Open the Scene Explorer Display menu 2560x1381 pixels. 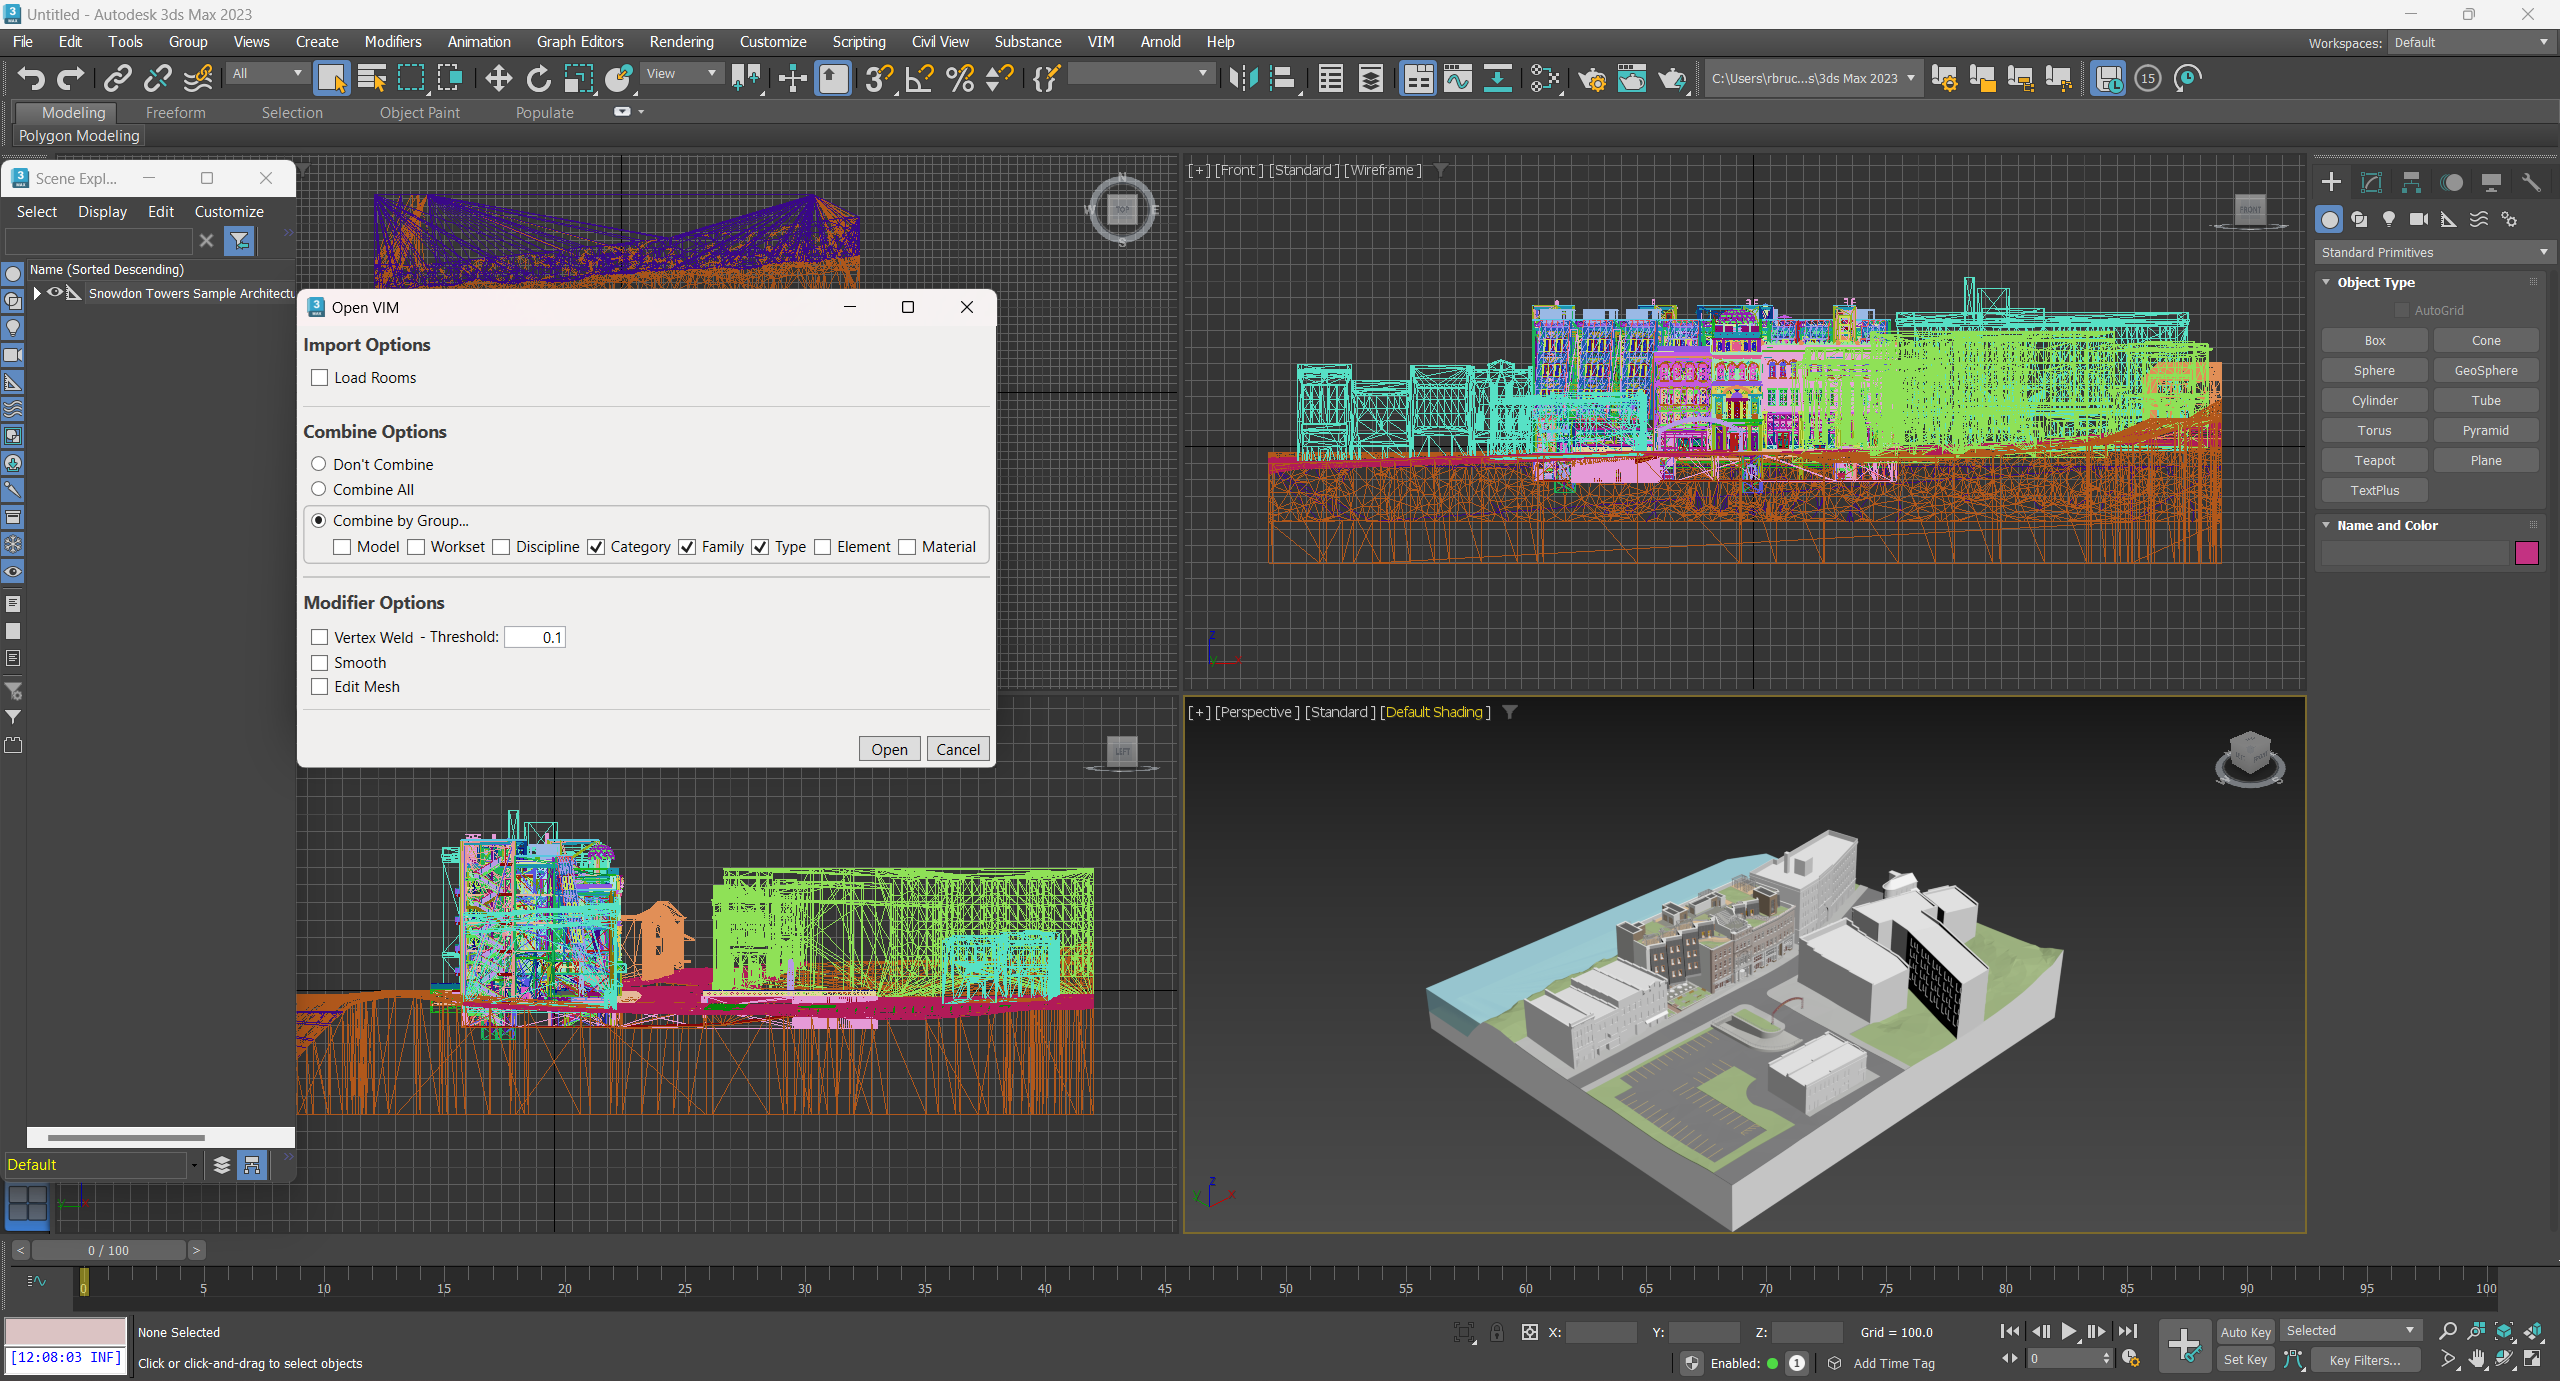click(102, 211)
